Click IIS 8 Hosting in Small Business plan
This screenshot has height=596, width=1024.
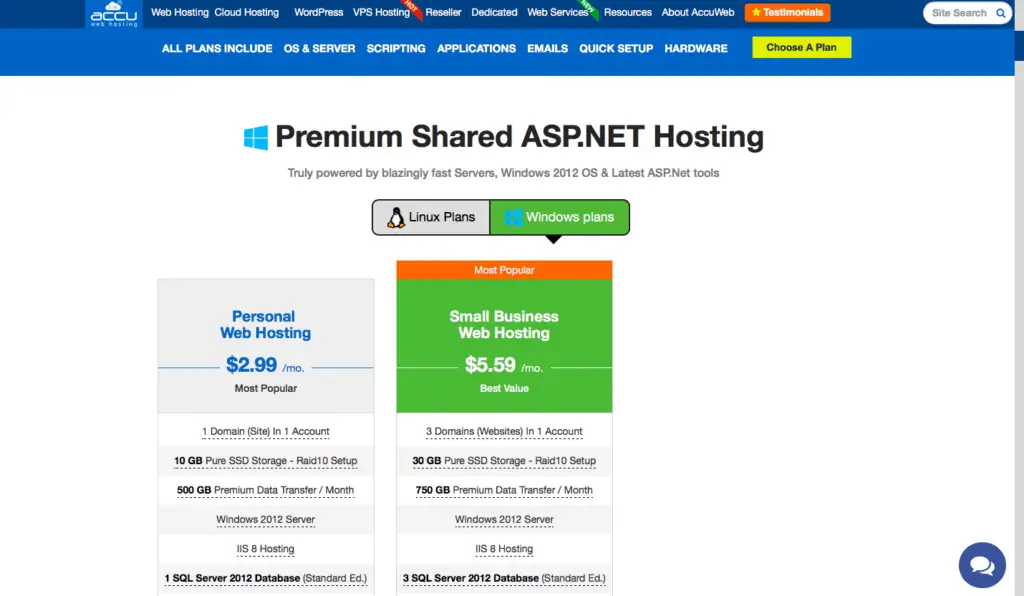point(504,549)
